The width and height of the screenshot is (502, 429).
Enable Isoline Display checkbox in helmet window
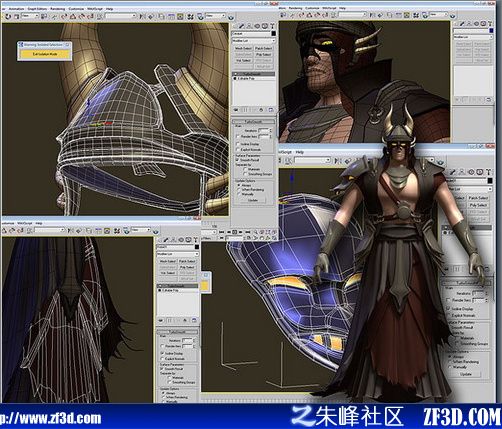point(238,144)
